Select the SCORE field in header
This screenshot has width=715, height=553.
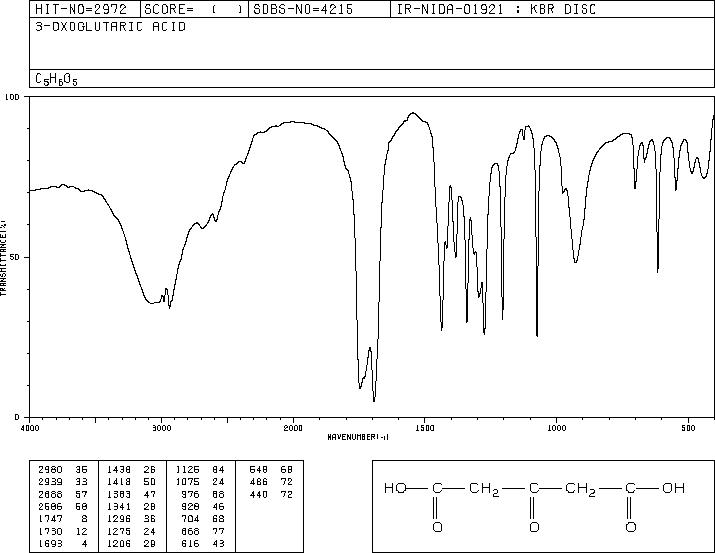tap(194, 9)
